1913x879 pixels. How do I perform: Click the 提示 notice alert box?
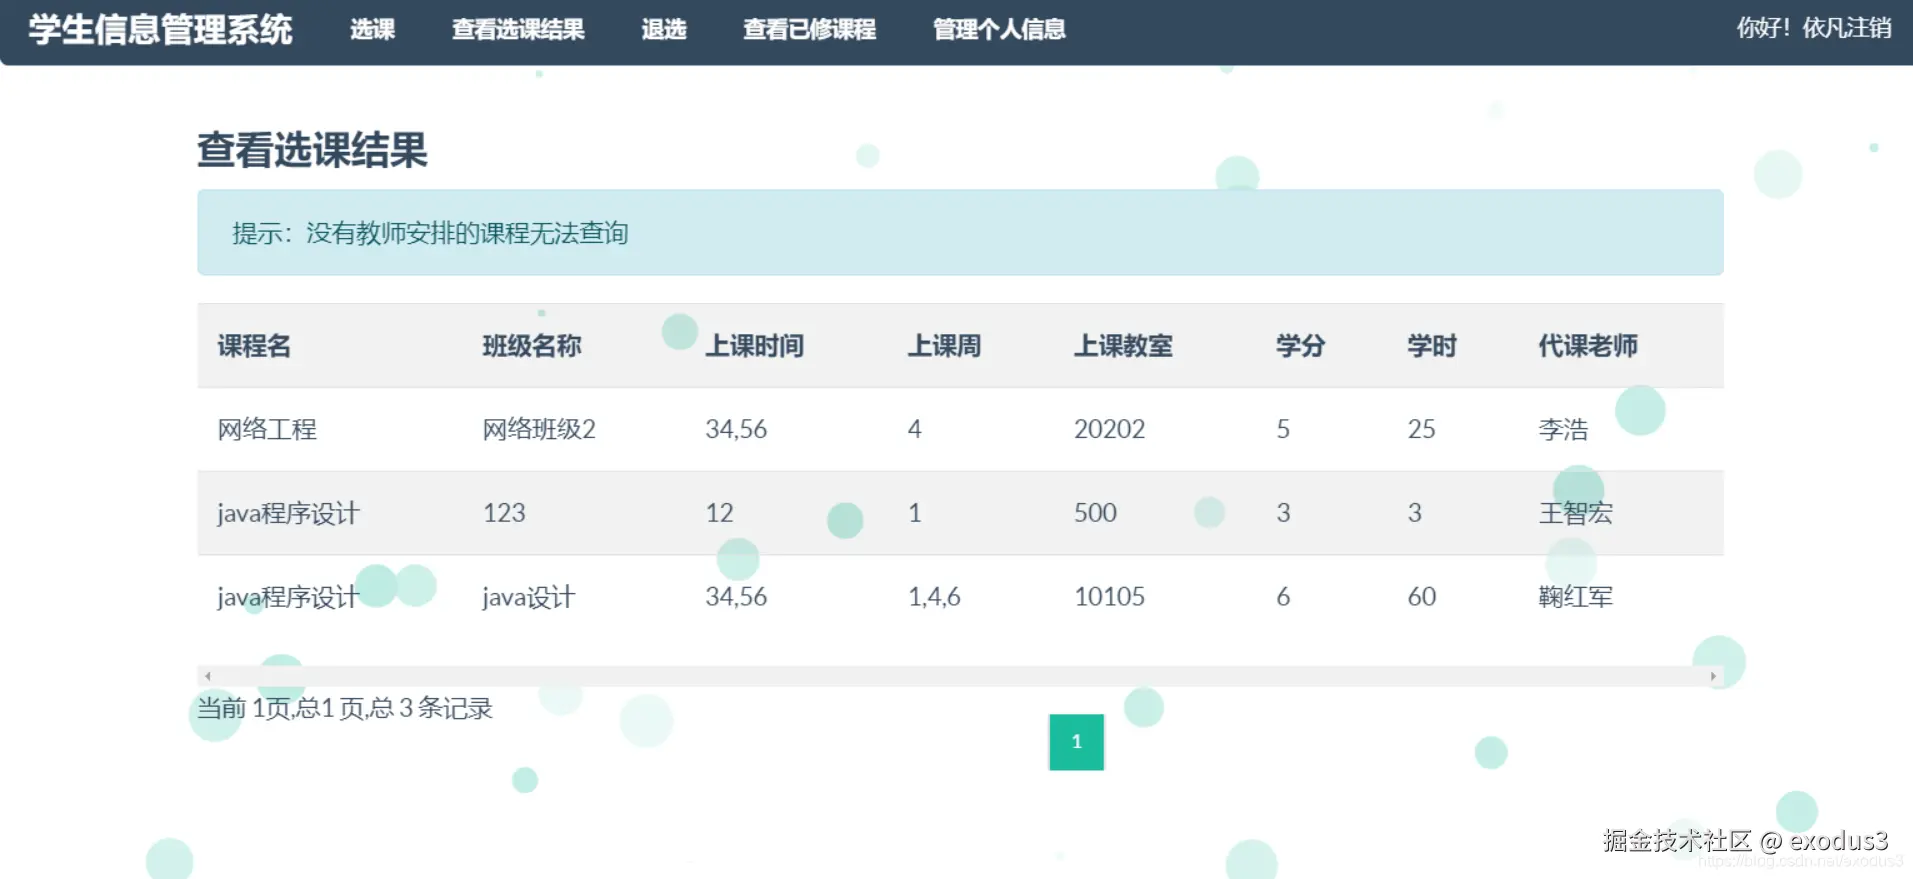pyautogui.click(x=960, y=232)
